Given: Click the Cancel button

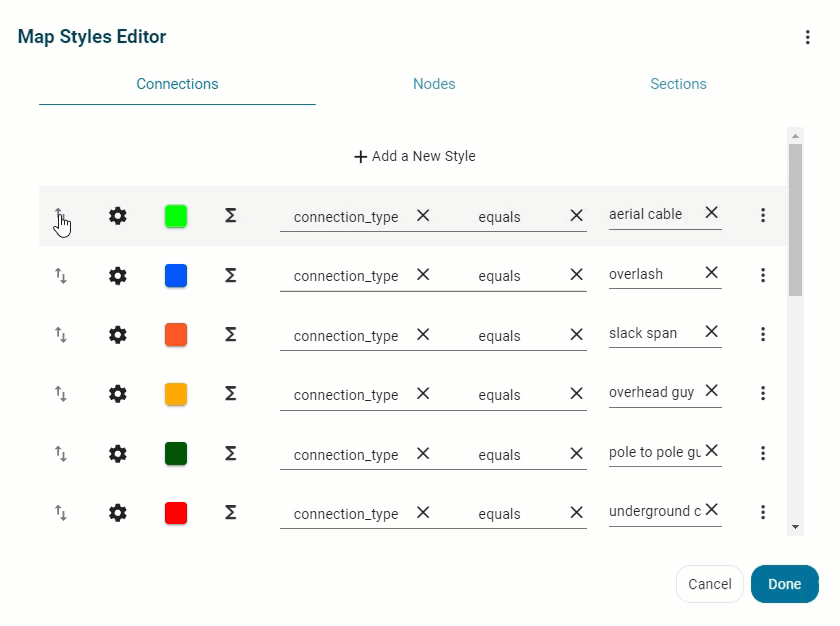Looking at the screenshot, I should [x=710, y=584].
